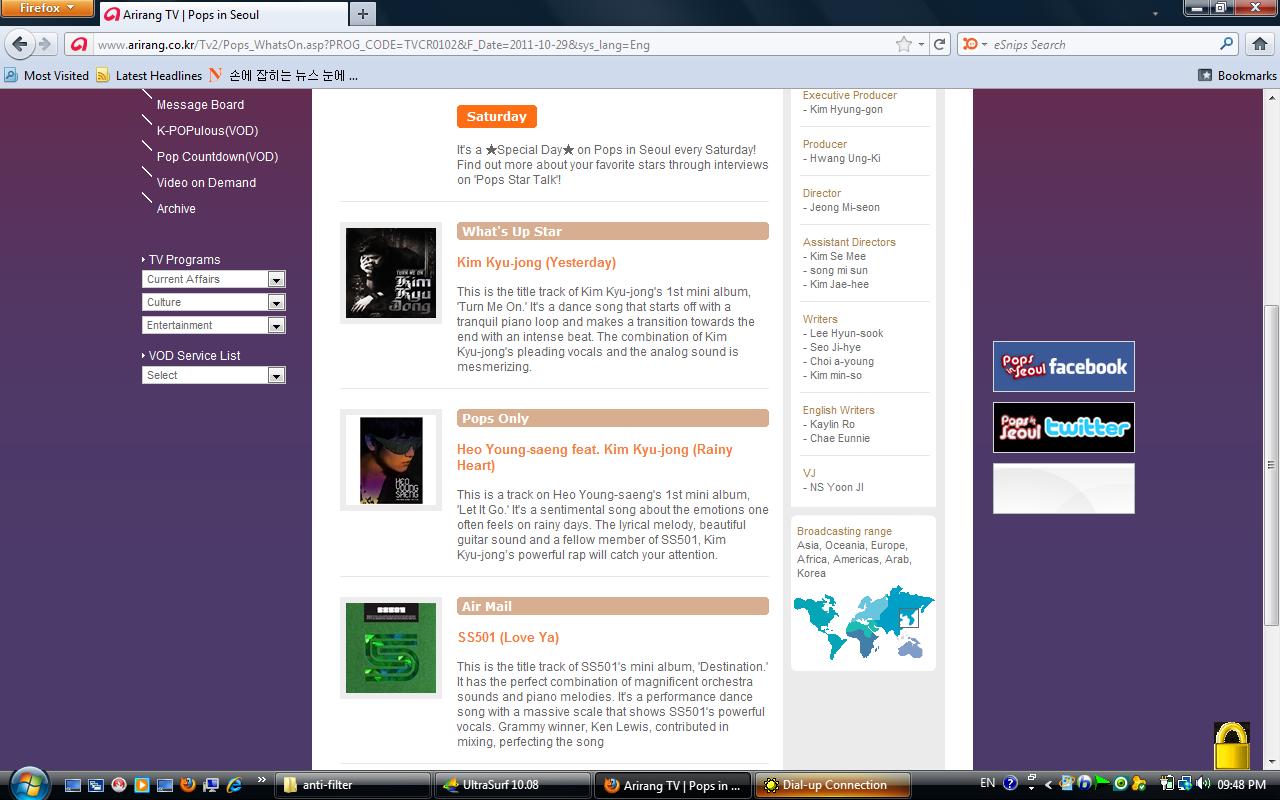Image resolution: width=1280 pixels, height=800 pixels.
Task: Bookmark this page with the star icon
Action: [904, 44]
